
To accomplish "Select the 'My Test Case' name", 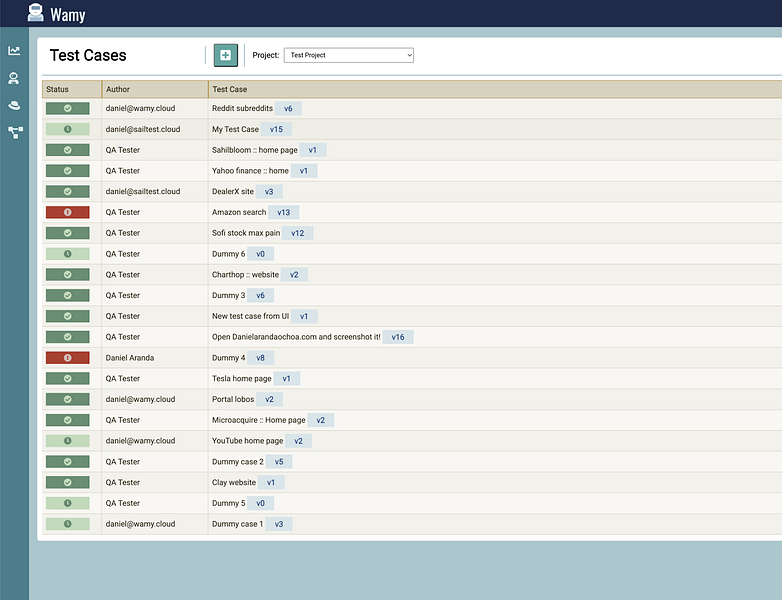I will (235, 129).
